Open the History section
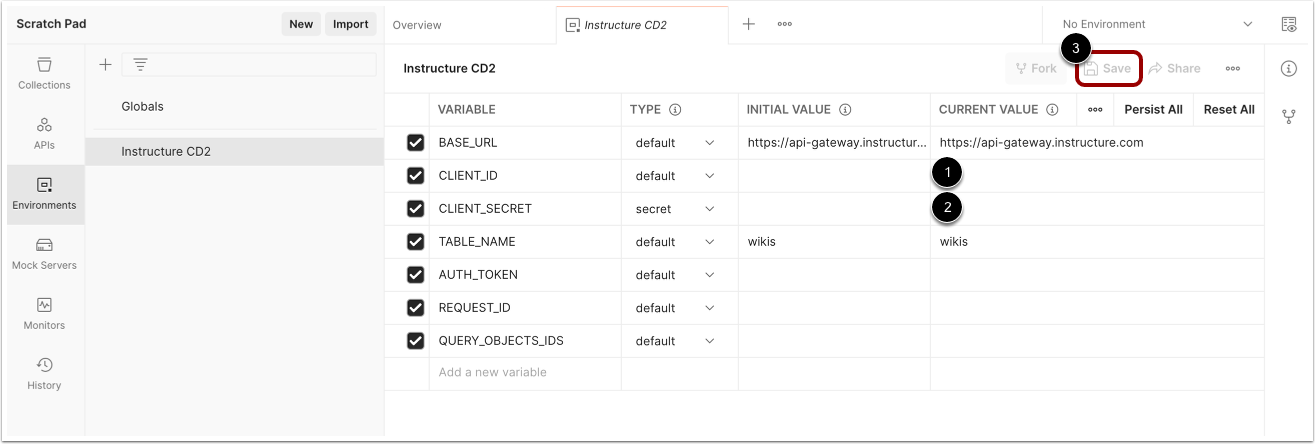 tap(44, 373)
